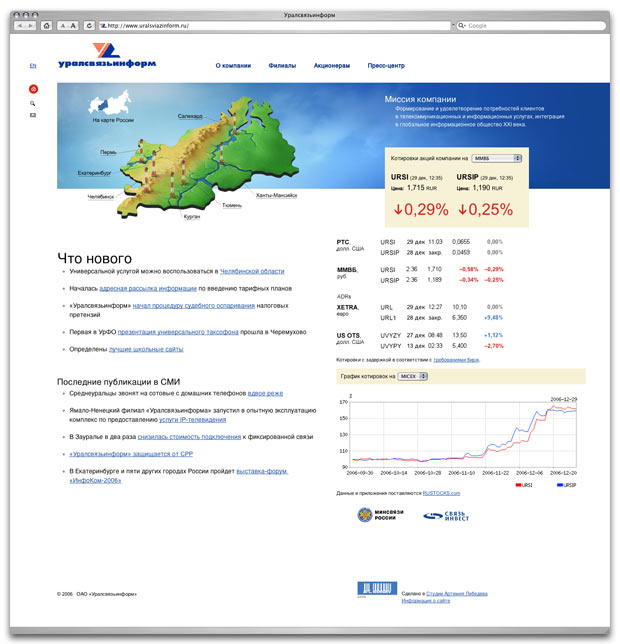Click the browser Home icon
Viewport: 620px width, 644px height.
[47, 25]
